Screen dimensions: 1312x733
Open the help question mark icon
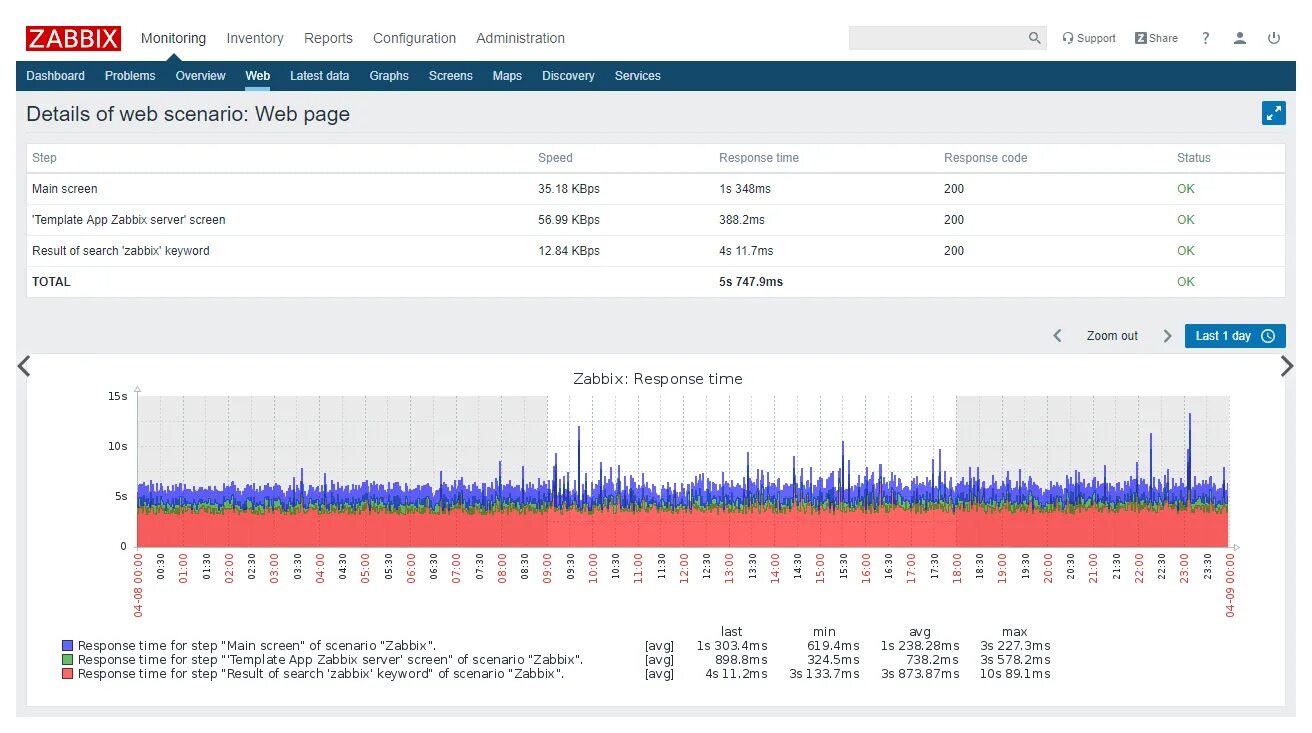coord(1206,38)
